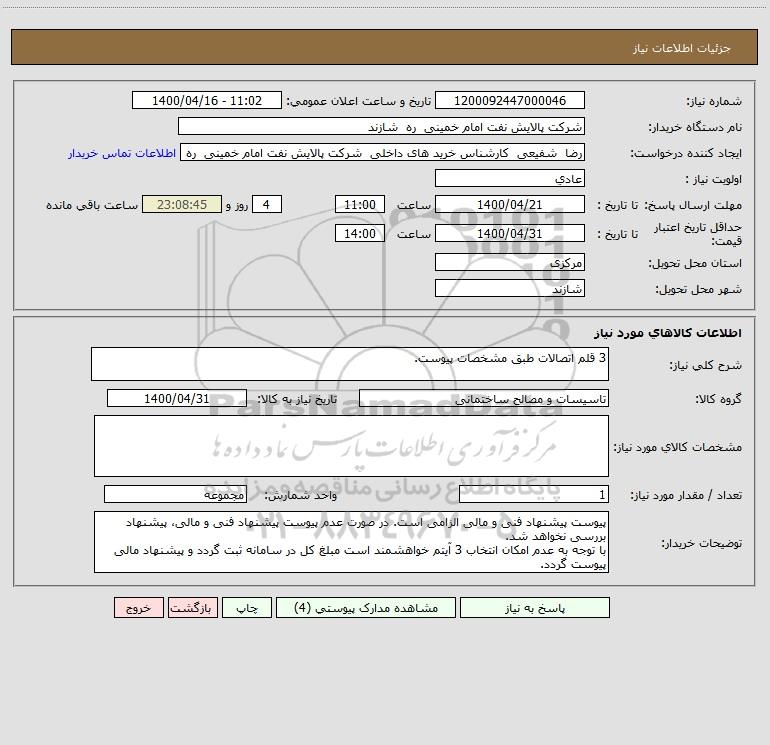Click the label شرح کلی نیاز
Viewport: 770px width, 745px height.
[x=706, y=365]
